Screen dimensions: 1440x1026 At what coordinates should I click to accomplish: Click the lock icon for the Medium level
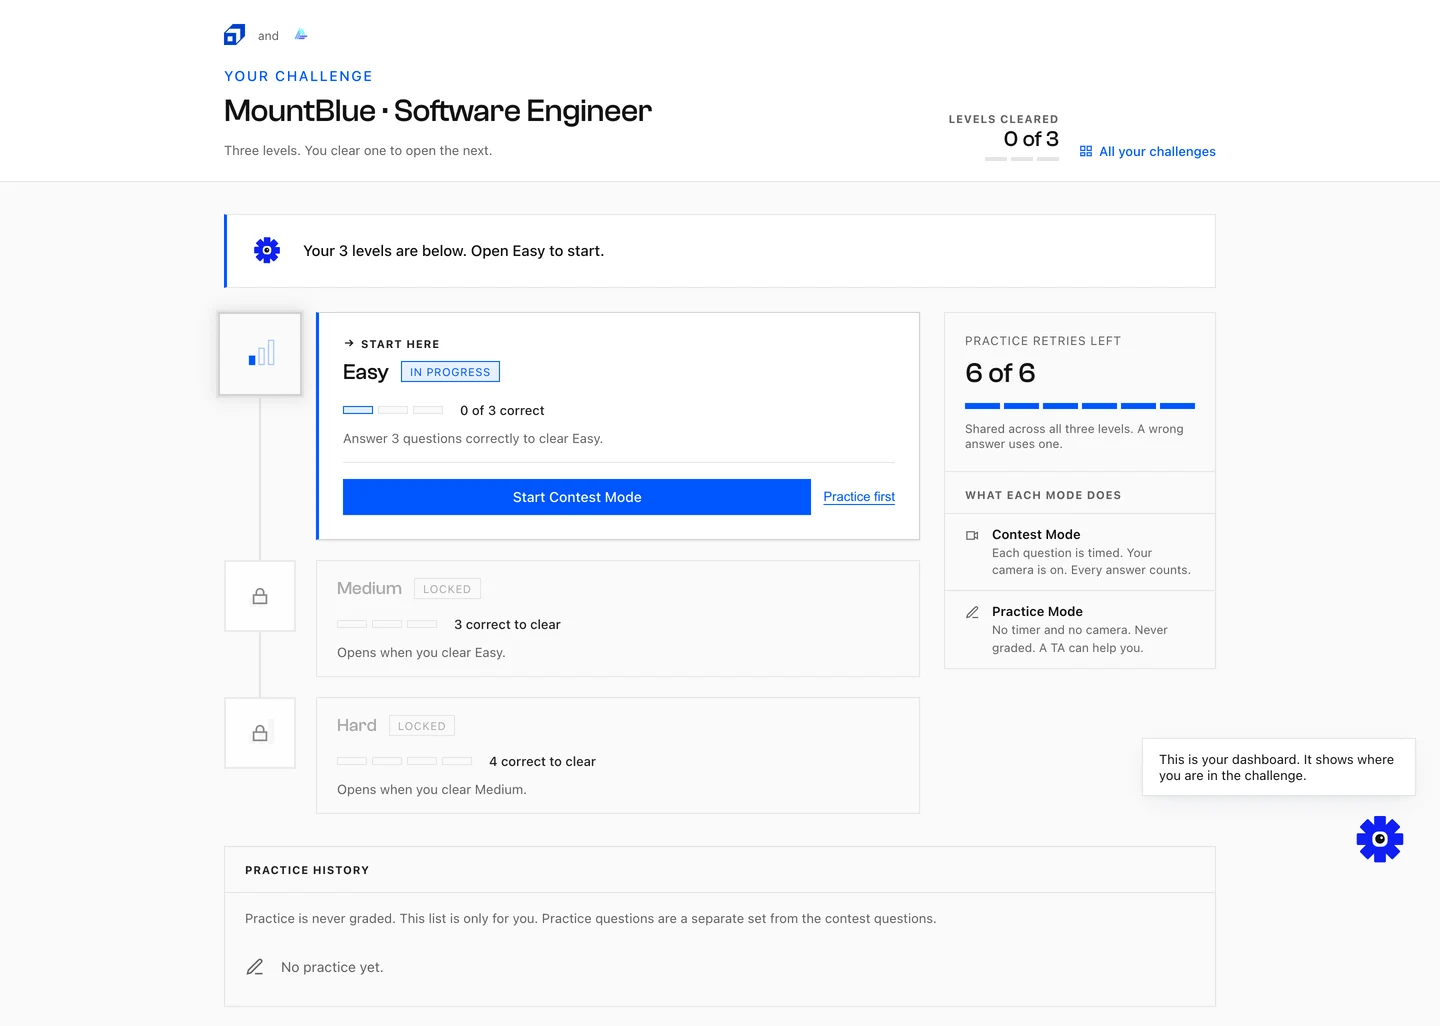coord(260,596)
